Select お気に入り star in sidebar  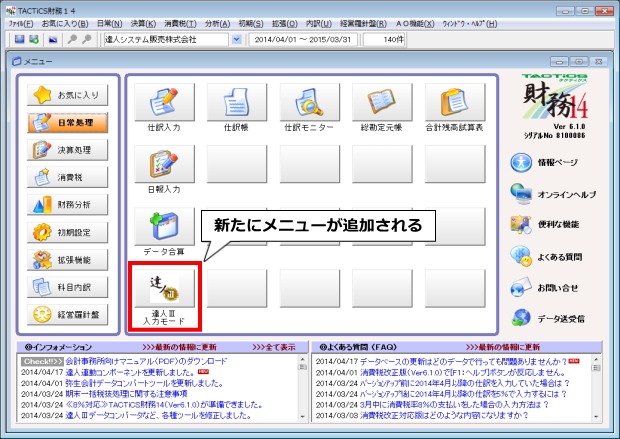coord(68,95)
